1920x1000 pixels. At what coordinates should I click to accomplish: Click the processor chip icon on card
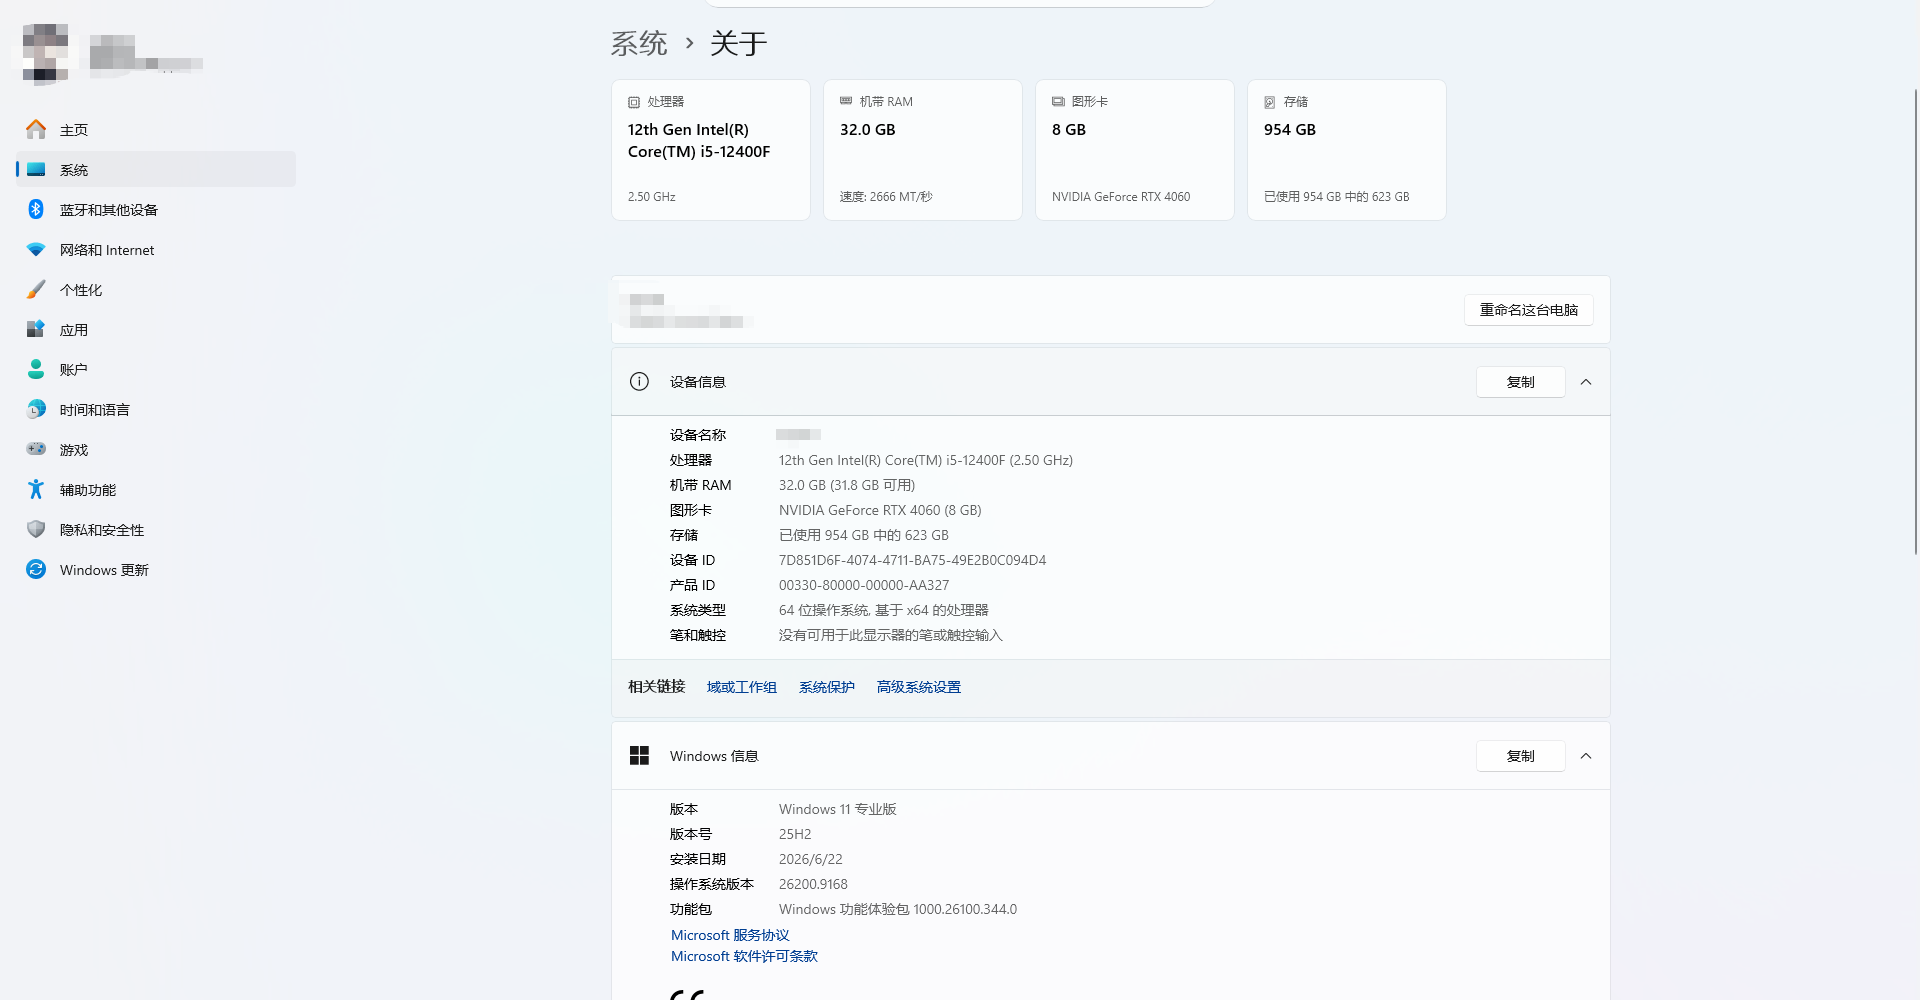pos(634,102)
